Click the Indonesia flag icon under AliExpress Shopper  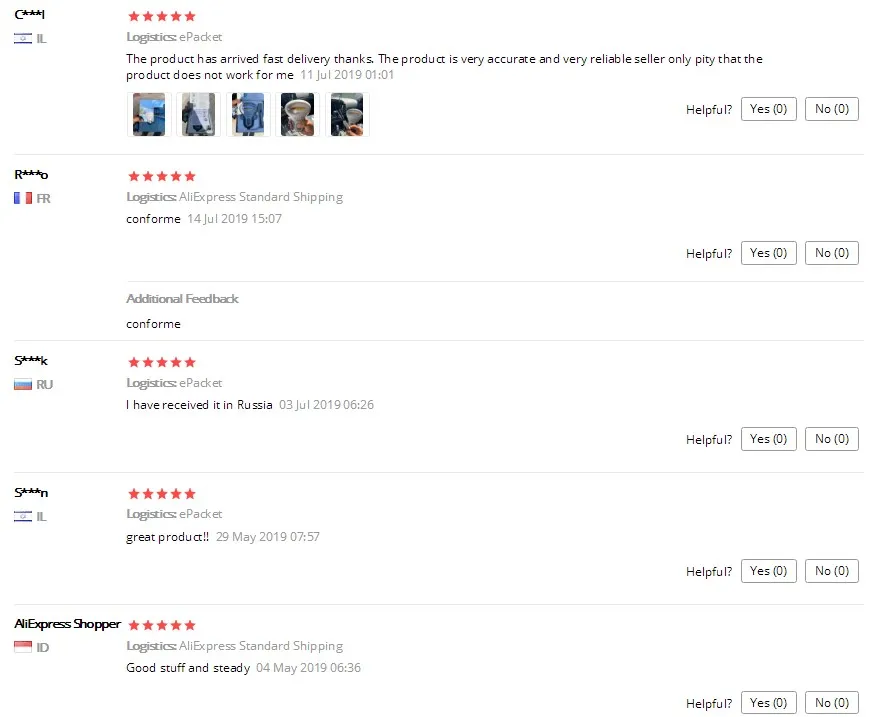(23, 647)
